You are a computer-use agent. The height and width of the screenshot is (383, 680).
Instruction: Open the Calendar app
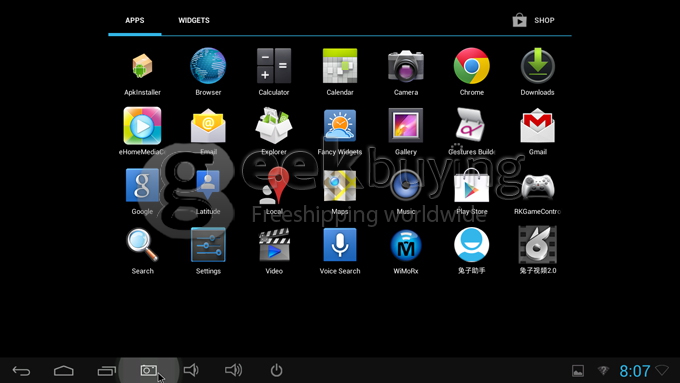tap(340, 66)
